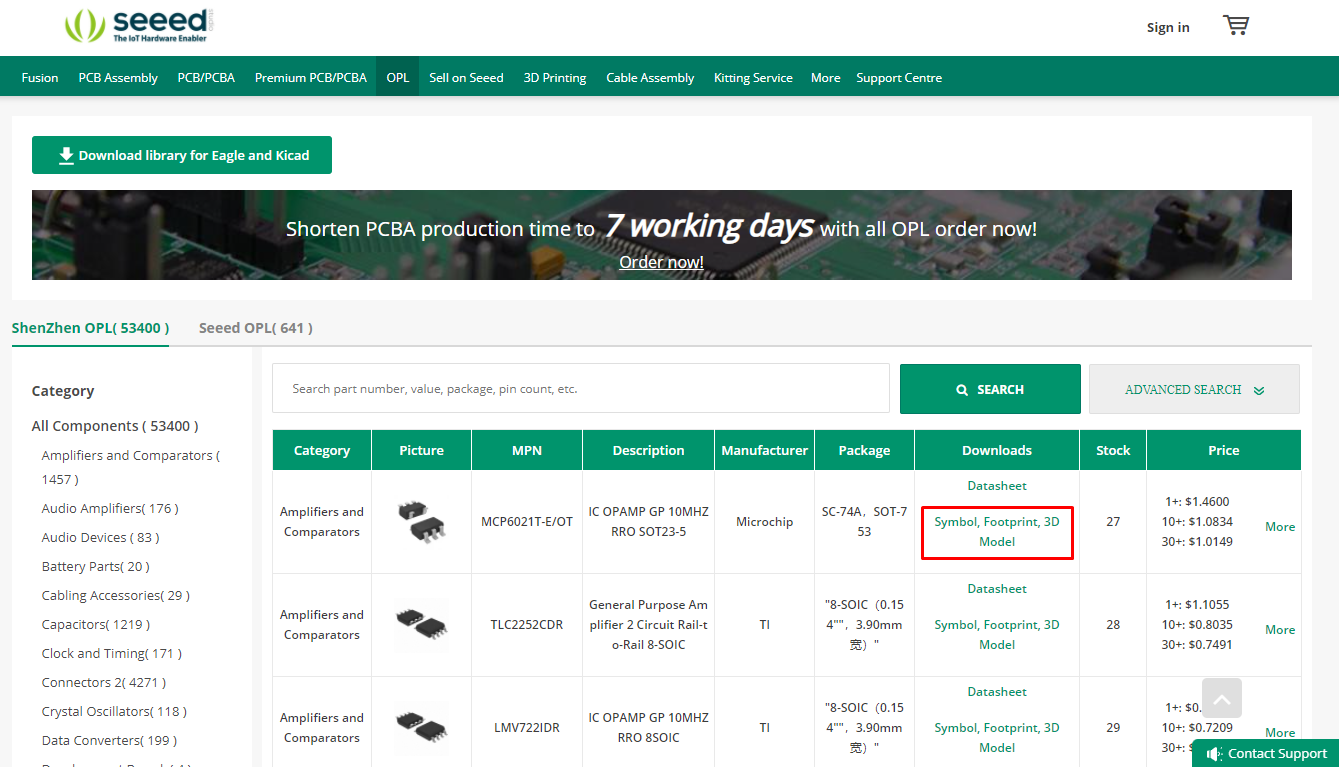The height and width of the screenshot is (767, 1339).
Task: Click Download library for Eagle and Kicad
Action: (182, 155)
